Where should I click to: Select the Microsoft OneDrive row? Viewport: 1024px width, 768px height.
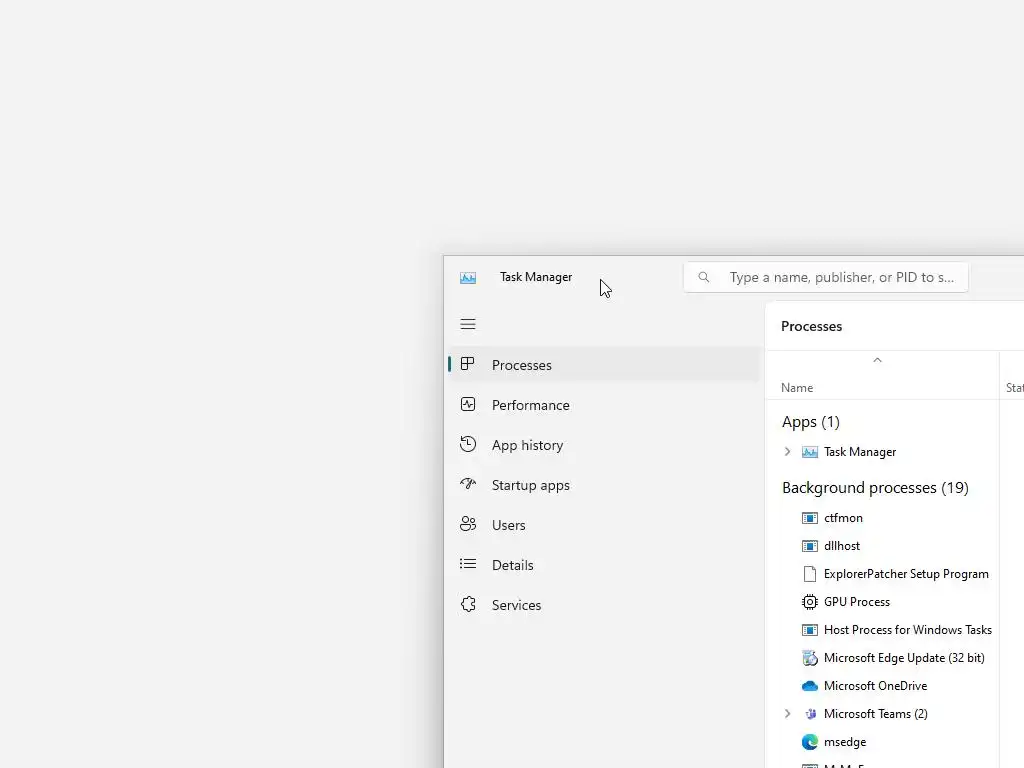(882, 686)
